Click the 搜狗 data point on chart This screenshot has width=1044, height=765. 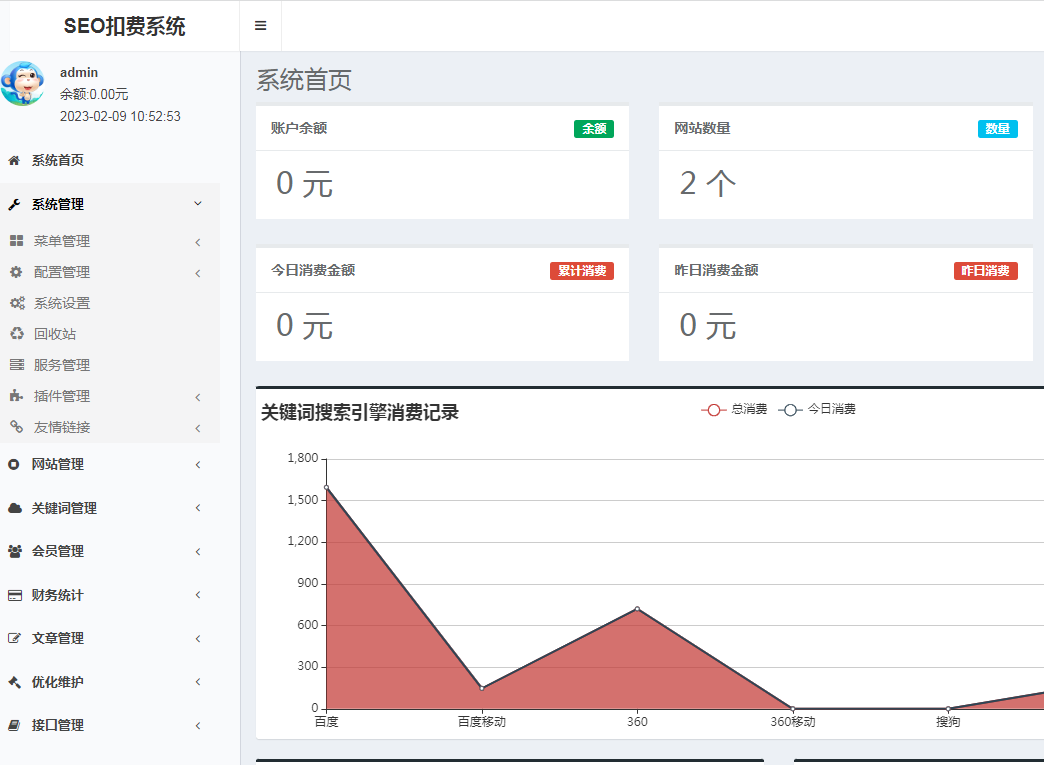point(948,708)
